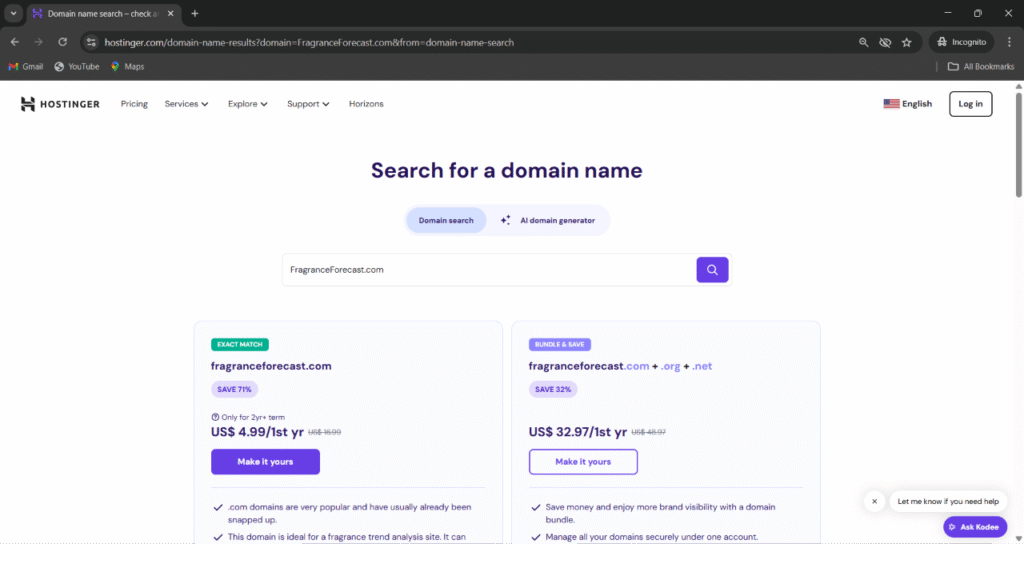Click the purple search magnifier button
The height and width of the screenshot is (576, 1024).
pos(712,270)
